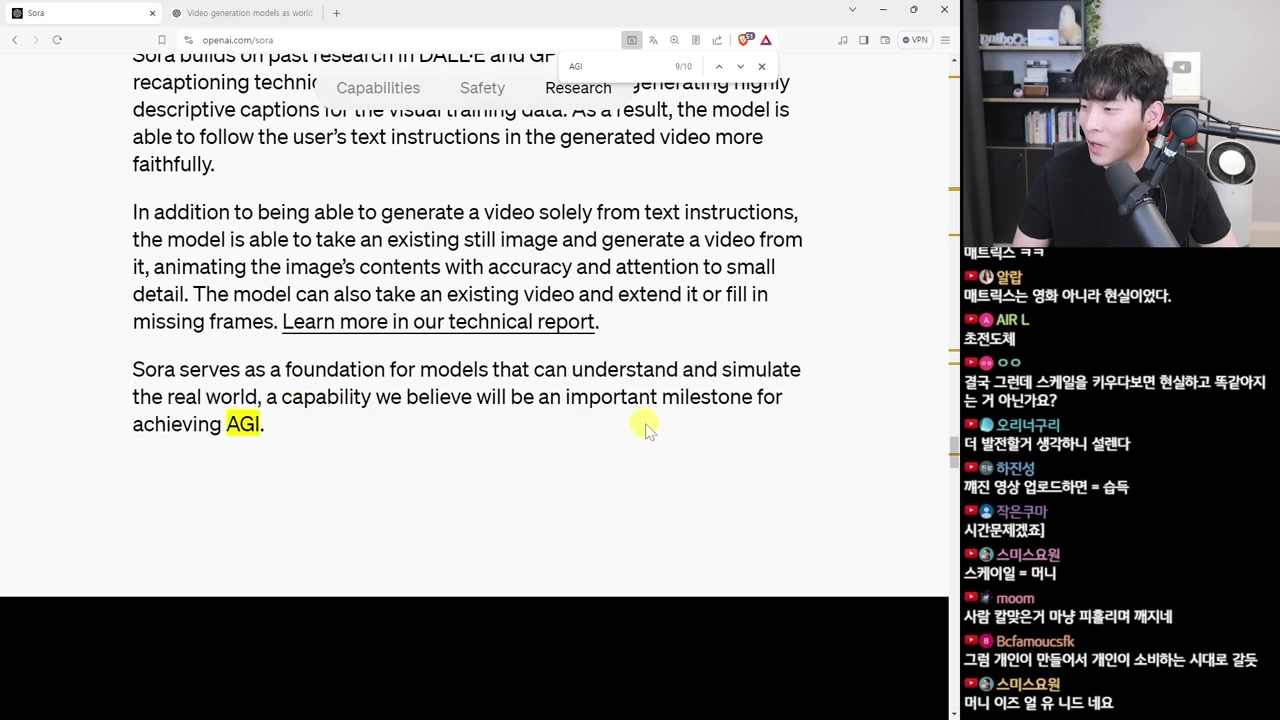
Task: Click chat message '스케이일 = 머니'
Action: (x=1010, y=573)
